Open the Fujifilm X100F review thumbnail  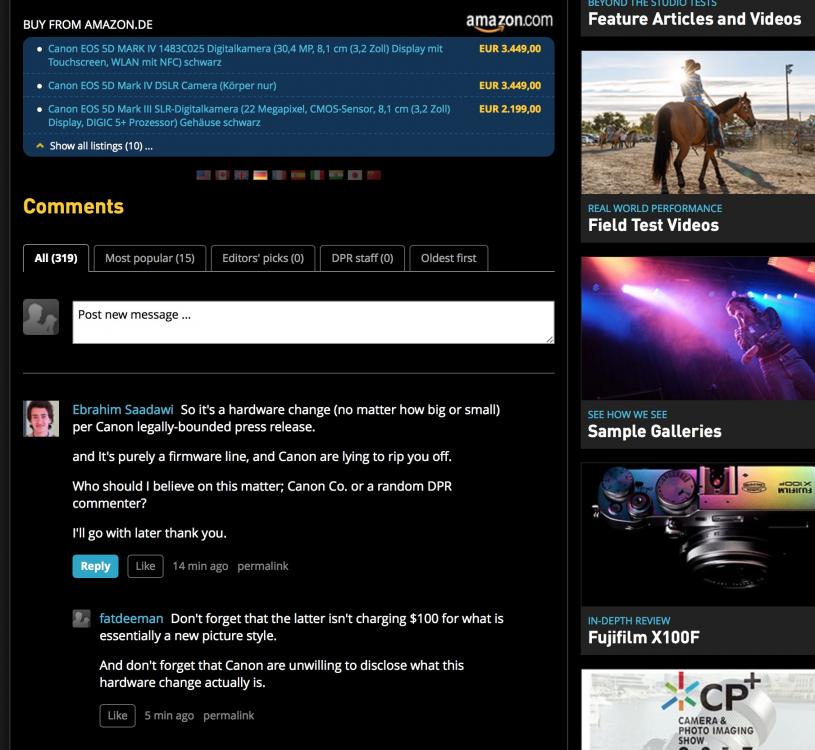(x=698, y=535)
